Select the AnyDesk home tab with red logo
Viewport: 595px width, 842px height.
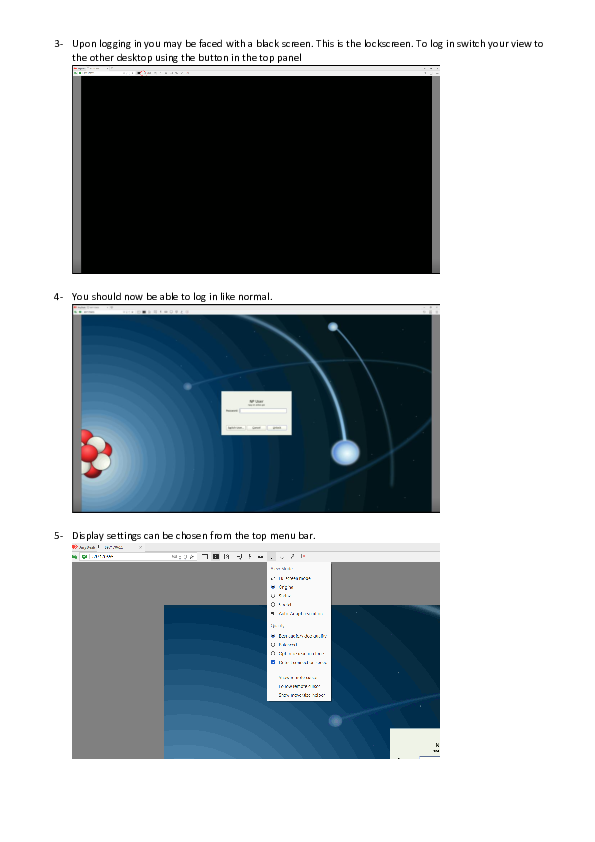tap(84, 547)
